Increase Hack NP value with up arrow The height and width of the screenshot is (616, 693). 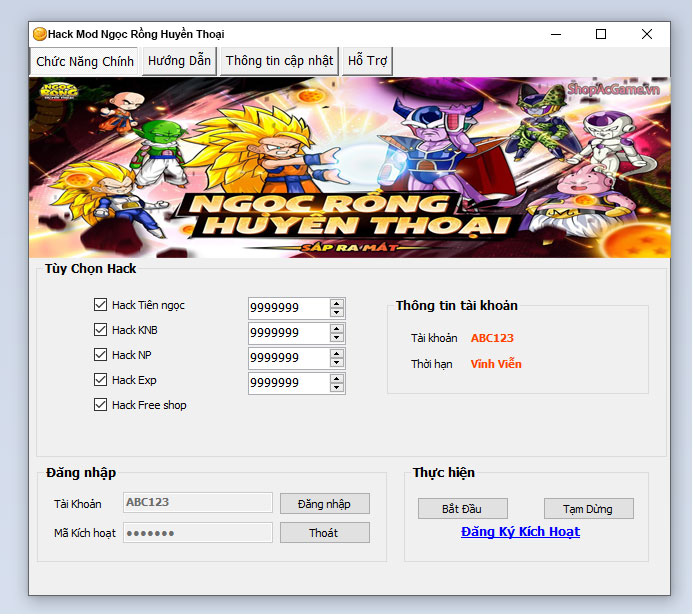click(x=337, y=354)
